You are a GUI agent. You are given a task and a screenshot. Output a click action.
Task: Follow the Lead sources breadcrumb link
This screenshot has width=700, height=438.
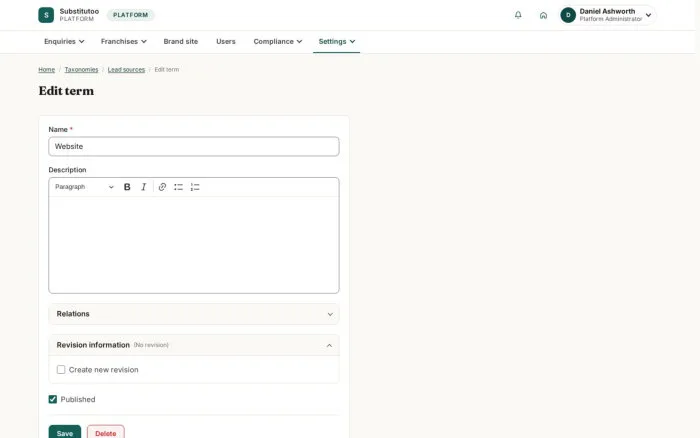[x=126, y=70]
